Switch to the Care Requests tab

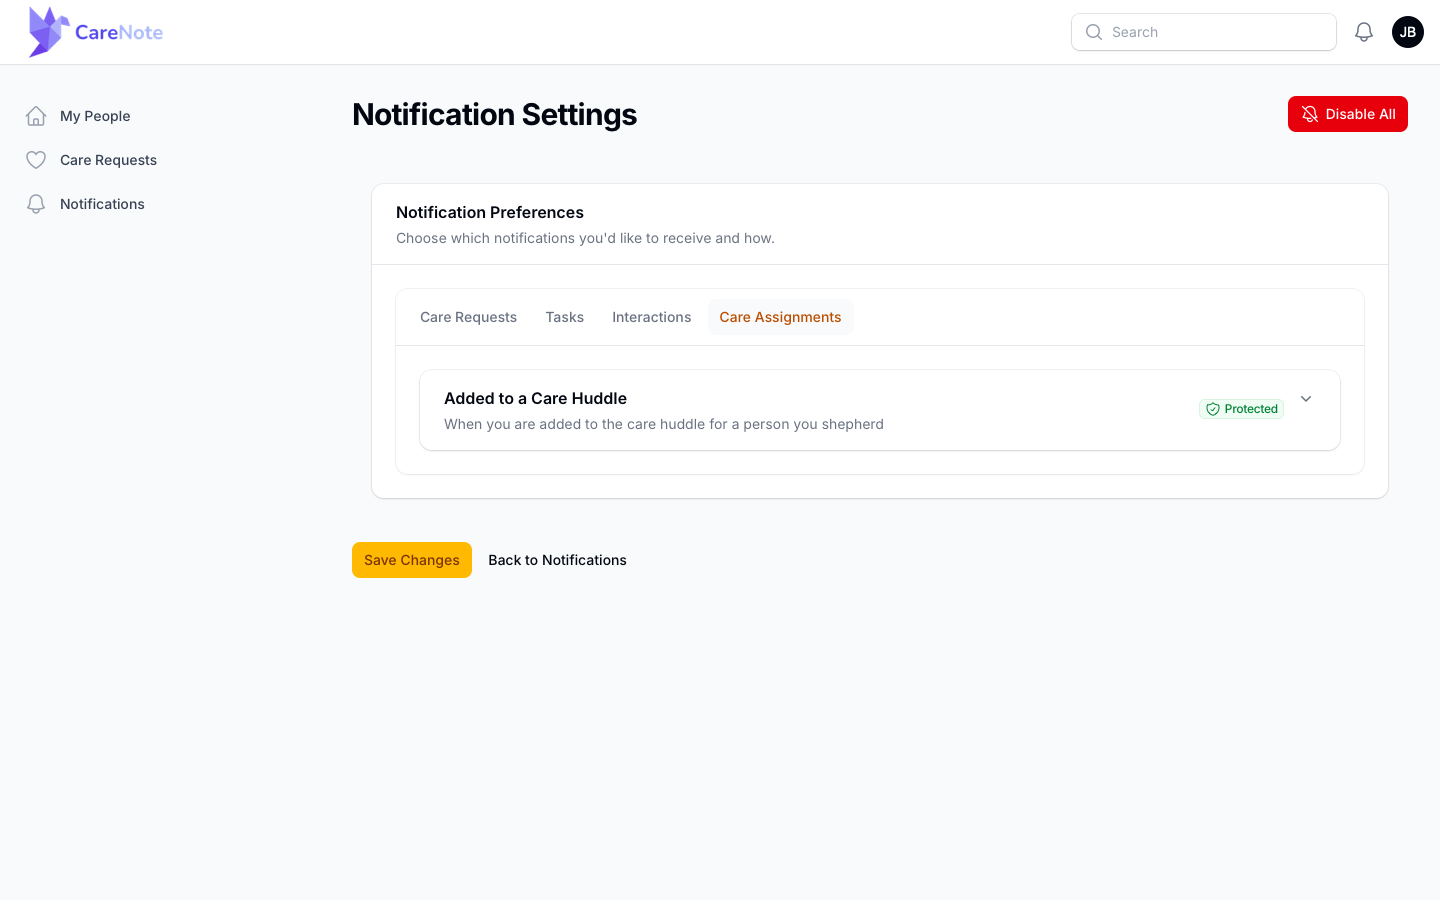(468, 317)
